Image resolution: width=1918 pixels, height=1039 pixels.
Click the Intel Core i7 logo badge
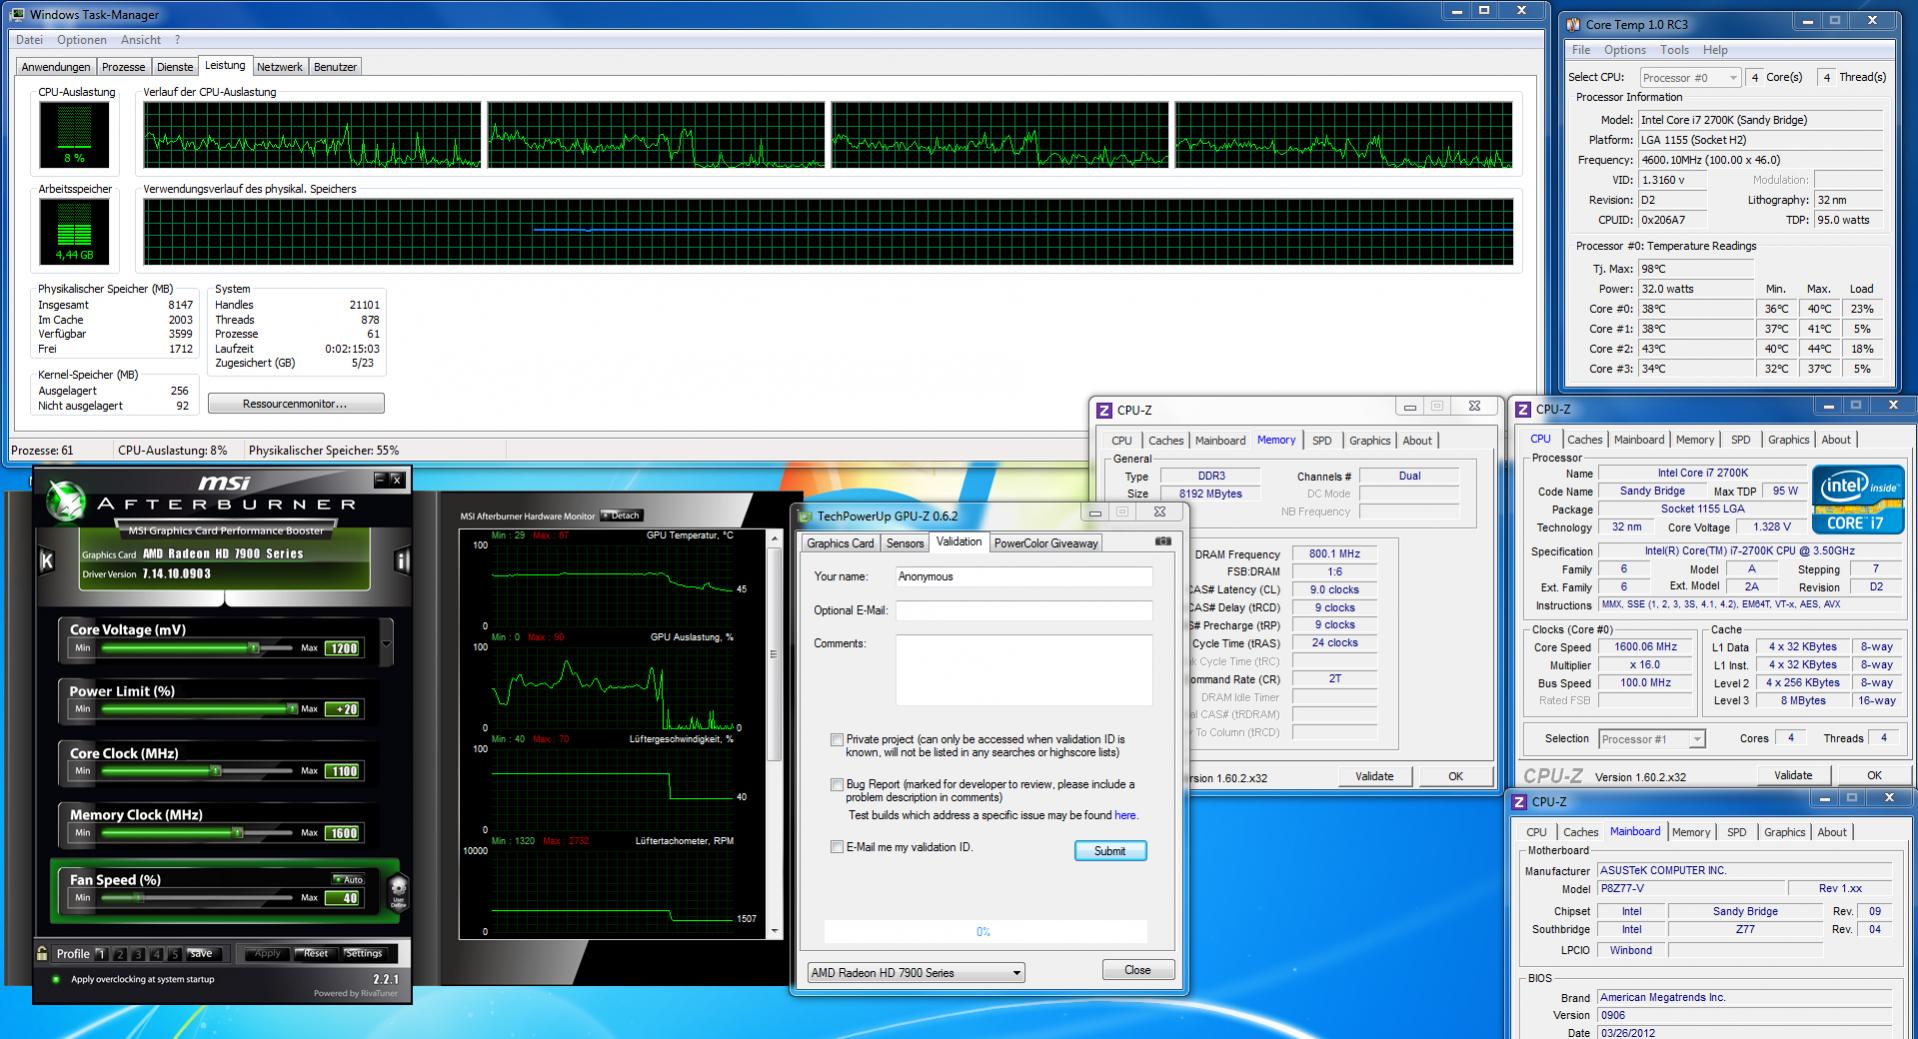tap(1857, 498)
